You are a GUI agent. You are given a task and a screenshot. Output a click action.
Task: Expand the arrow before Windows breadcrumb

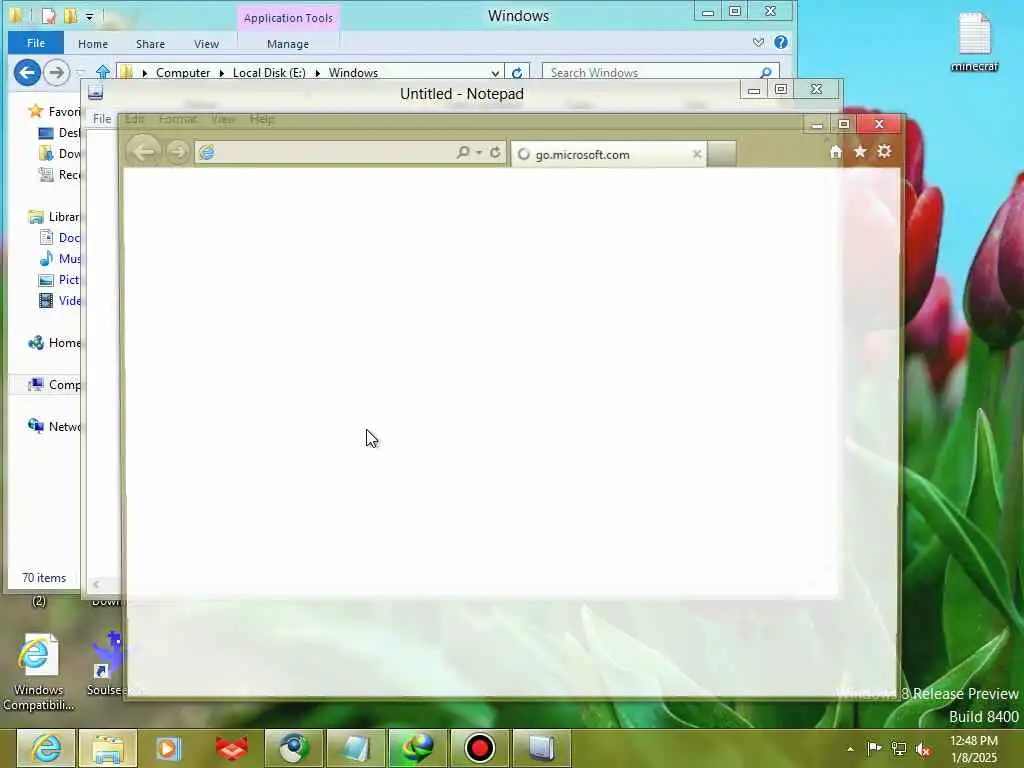coord(317,72)
